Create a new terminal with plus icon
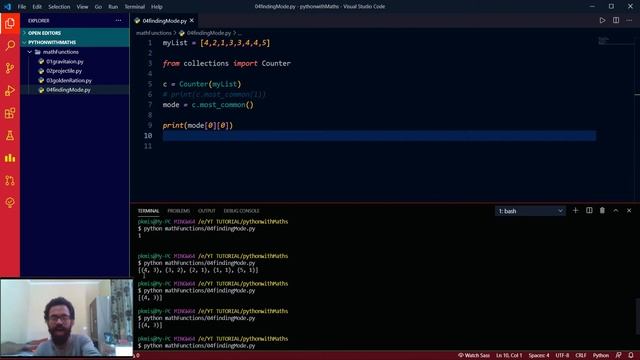Viewport: 640px width, 360px height. 576,211
